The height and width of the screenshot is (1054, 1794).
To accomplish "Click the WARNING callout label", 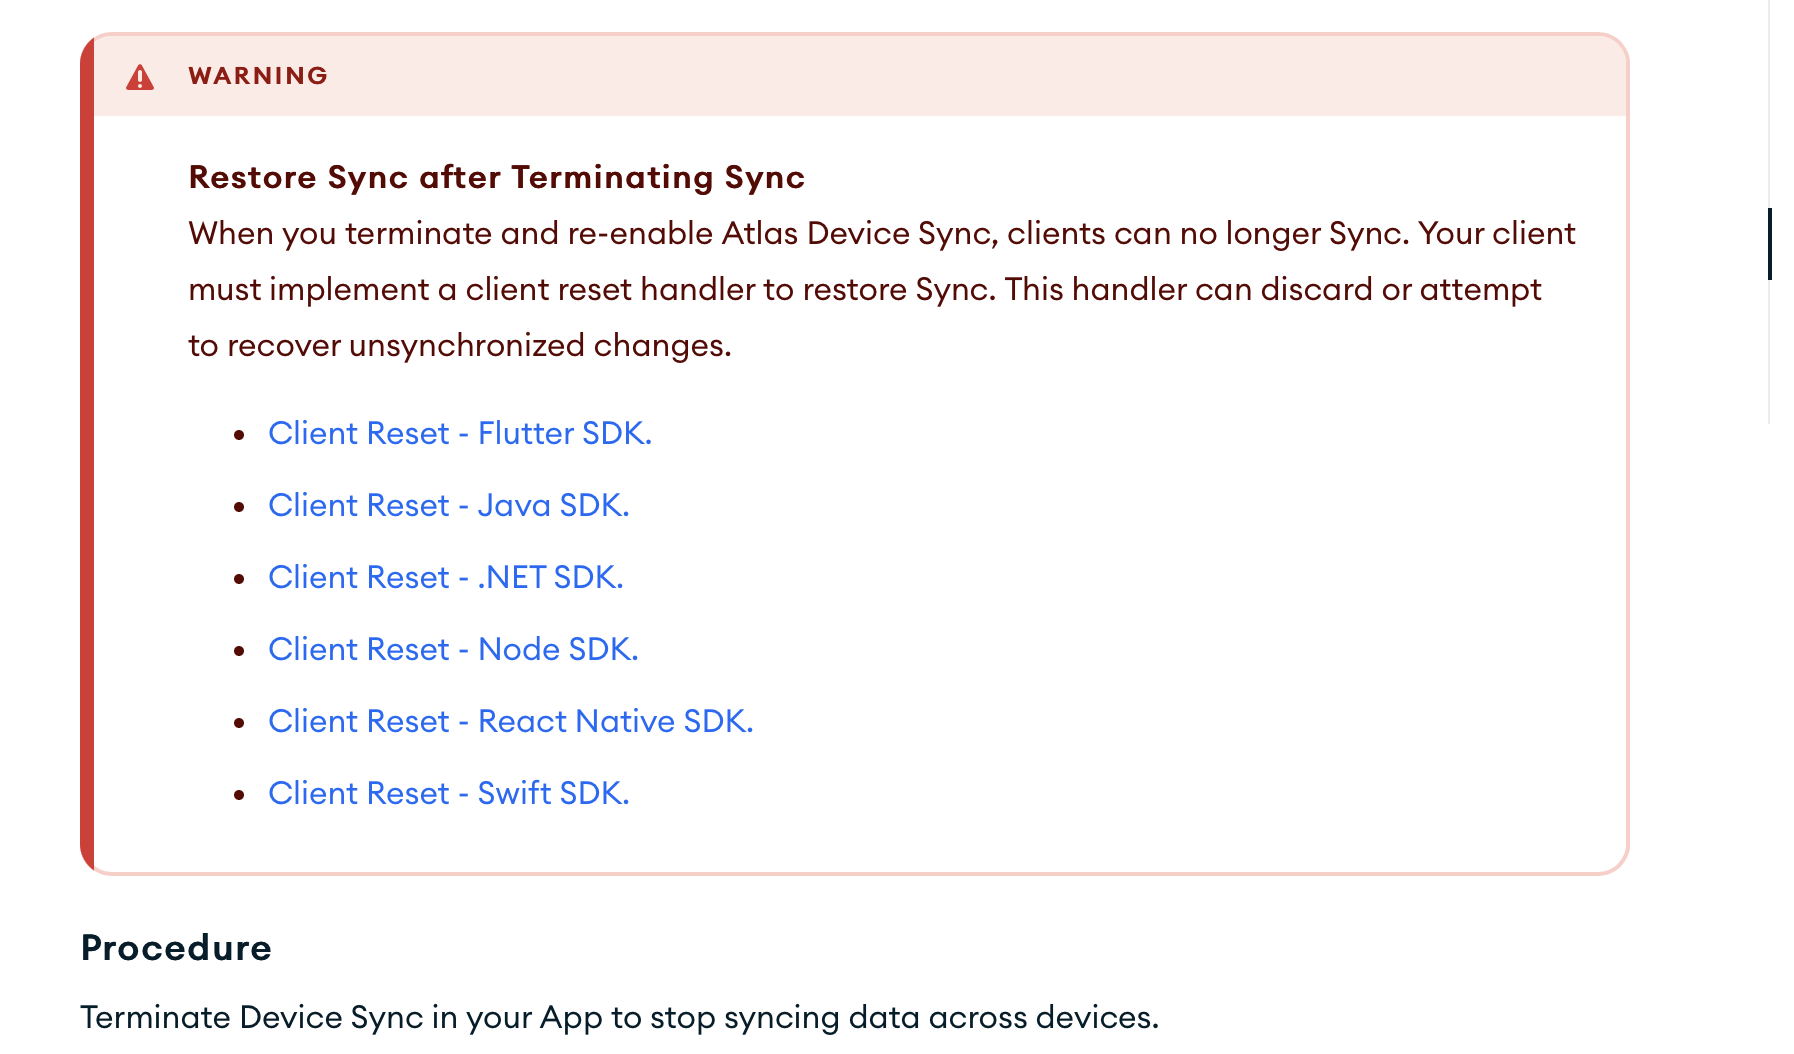I will tap(258, 76).
